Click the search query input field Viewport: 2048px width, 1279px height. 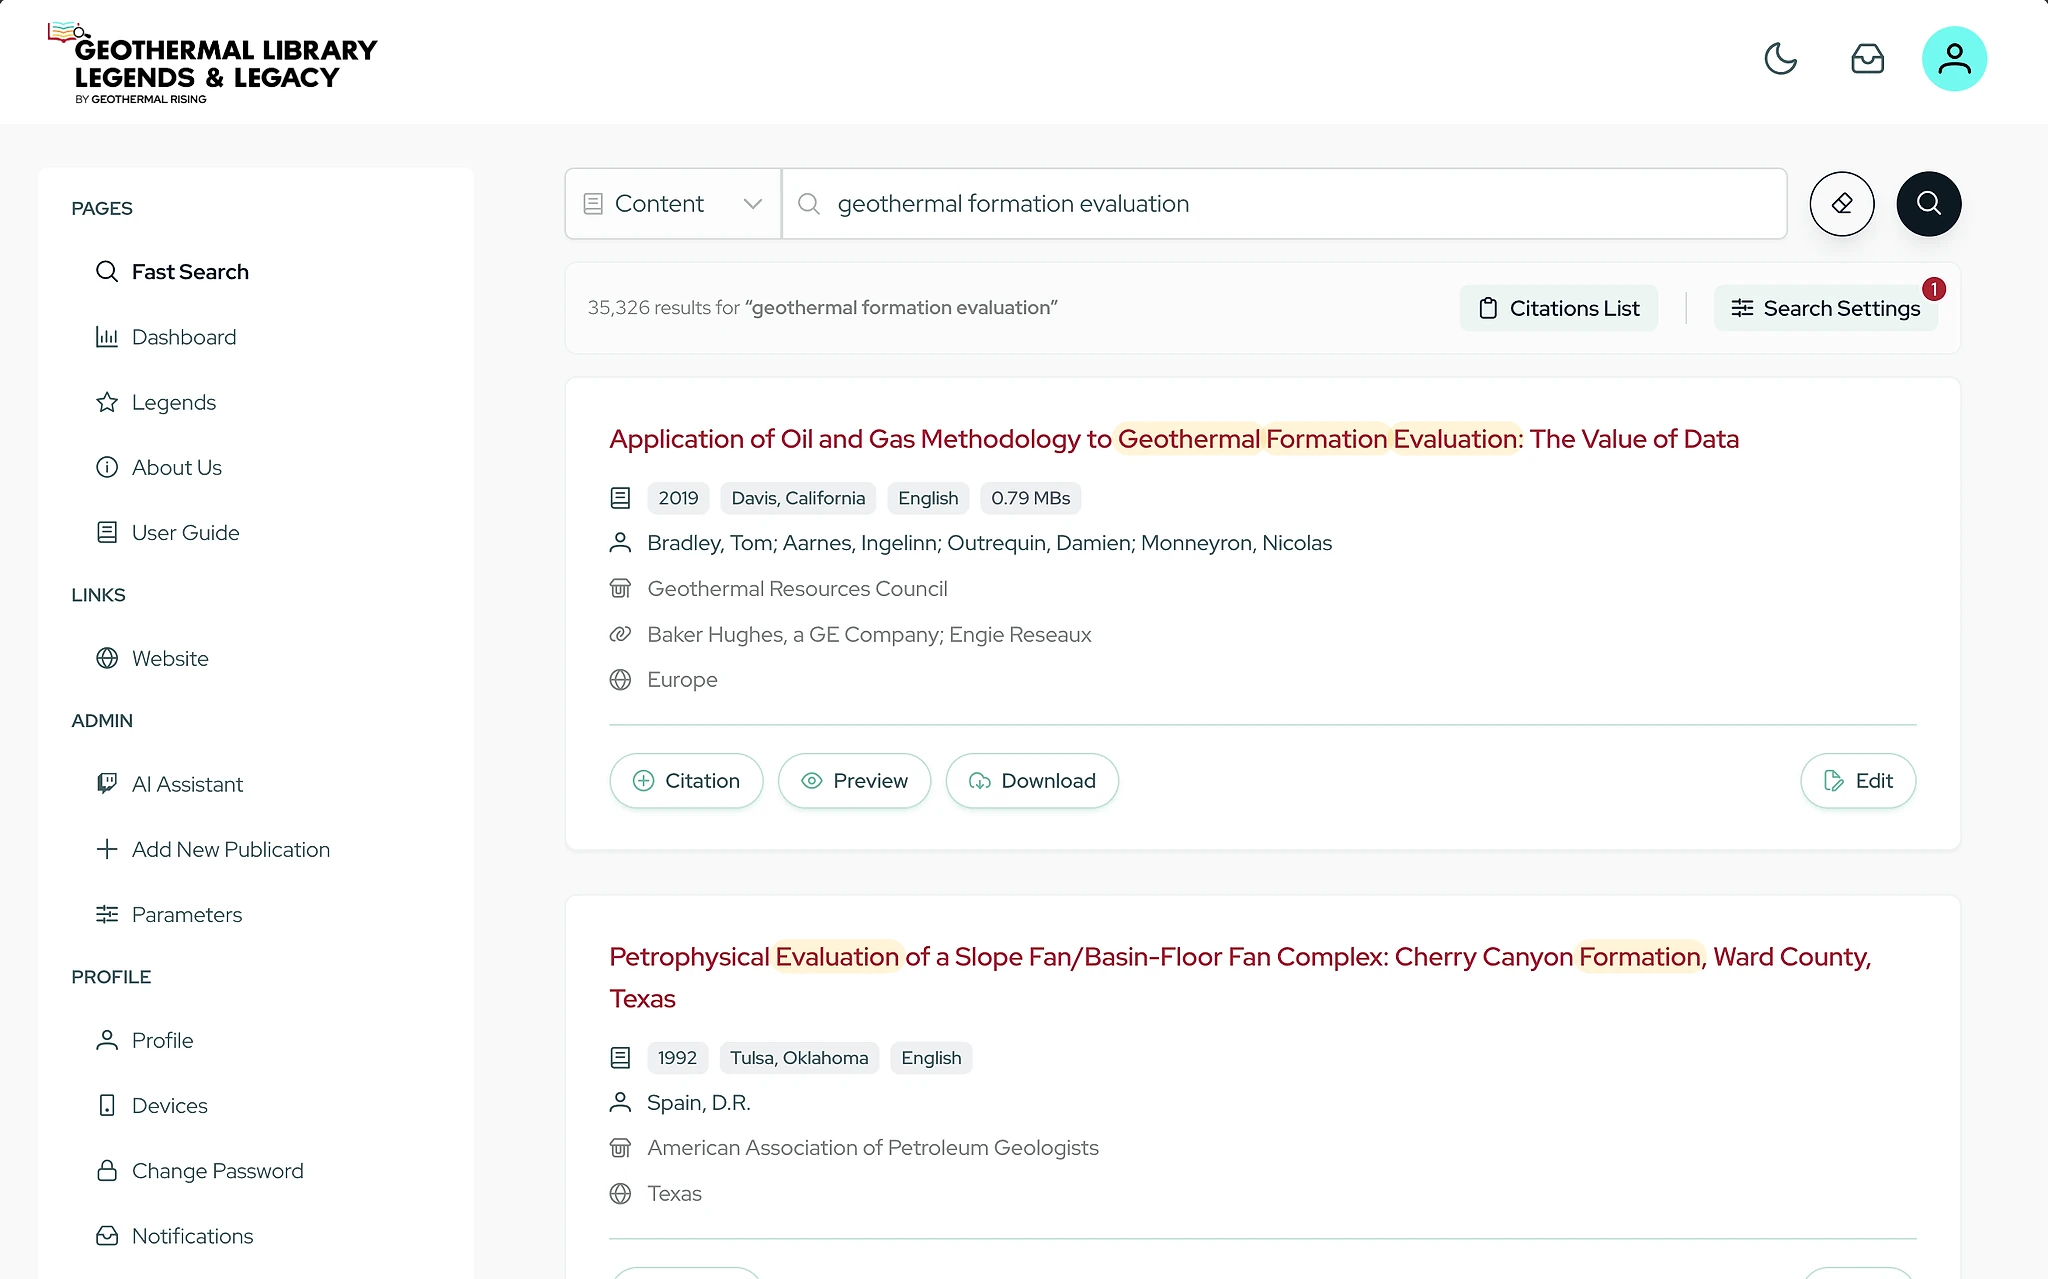pyautogui.click(x=1284, y=204)
